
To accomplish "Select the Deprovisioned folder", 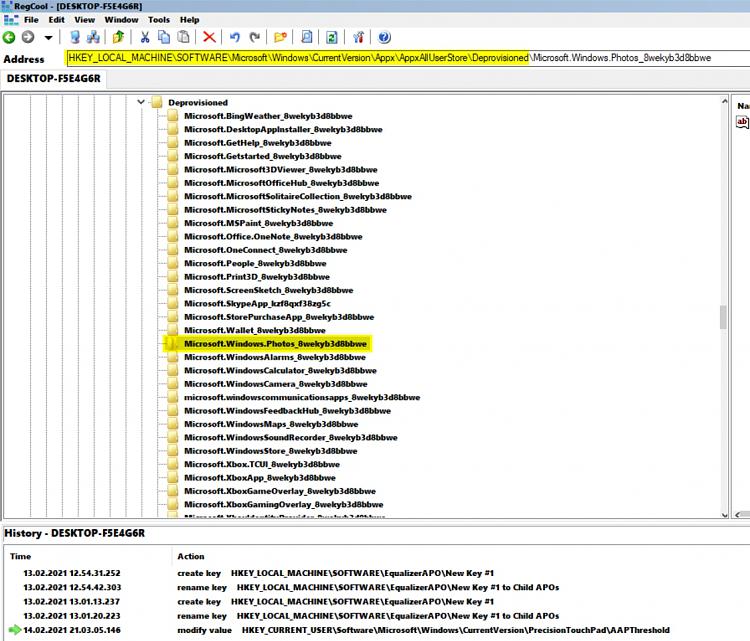I will (x=198, y=102).
